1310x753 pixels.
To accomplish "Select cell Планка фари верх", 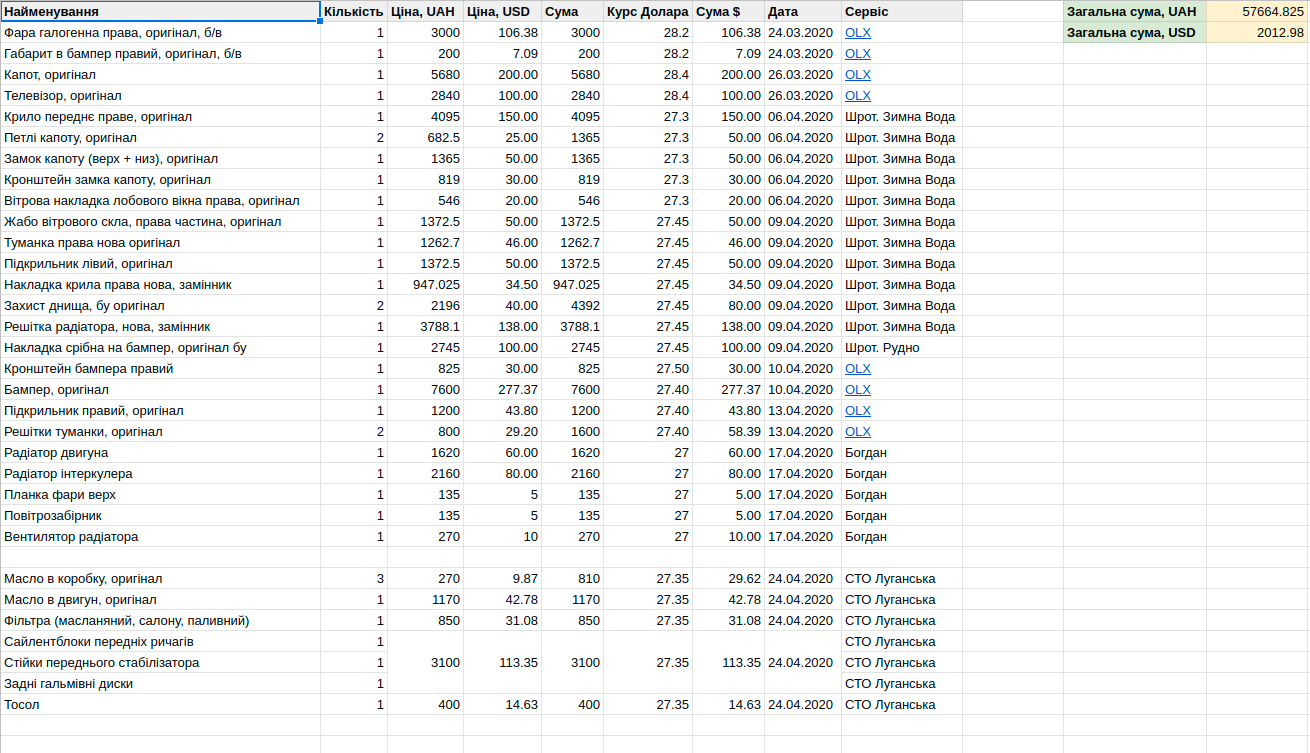I will (x=160, y=494).
